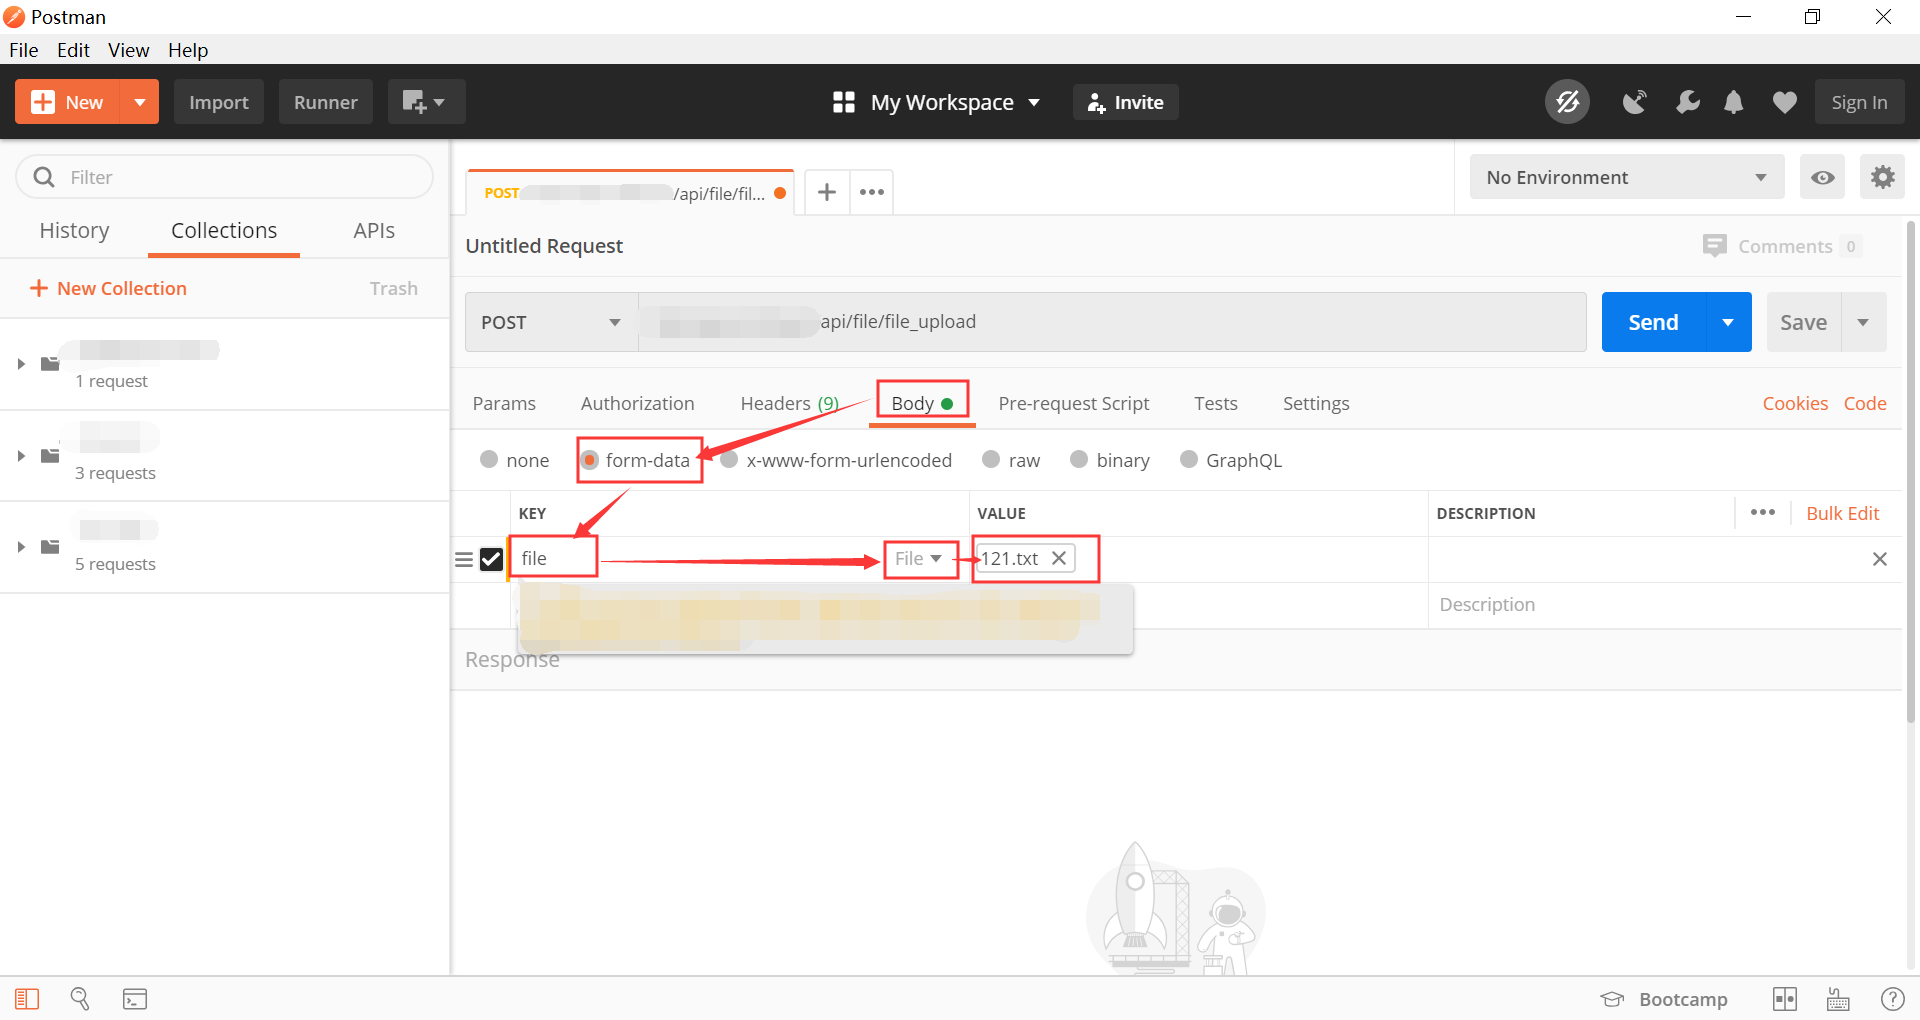Select the none body type

tap(489, 459)
